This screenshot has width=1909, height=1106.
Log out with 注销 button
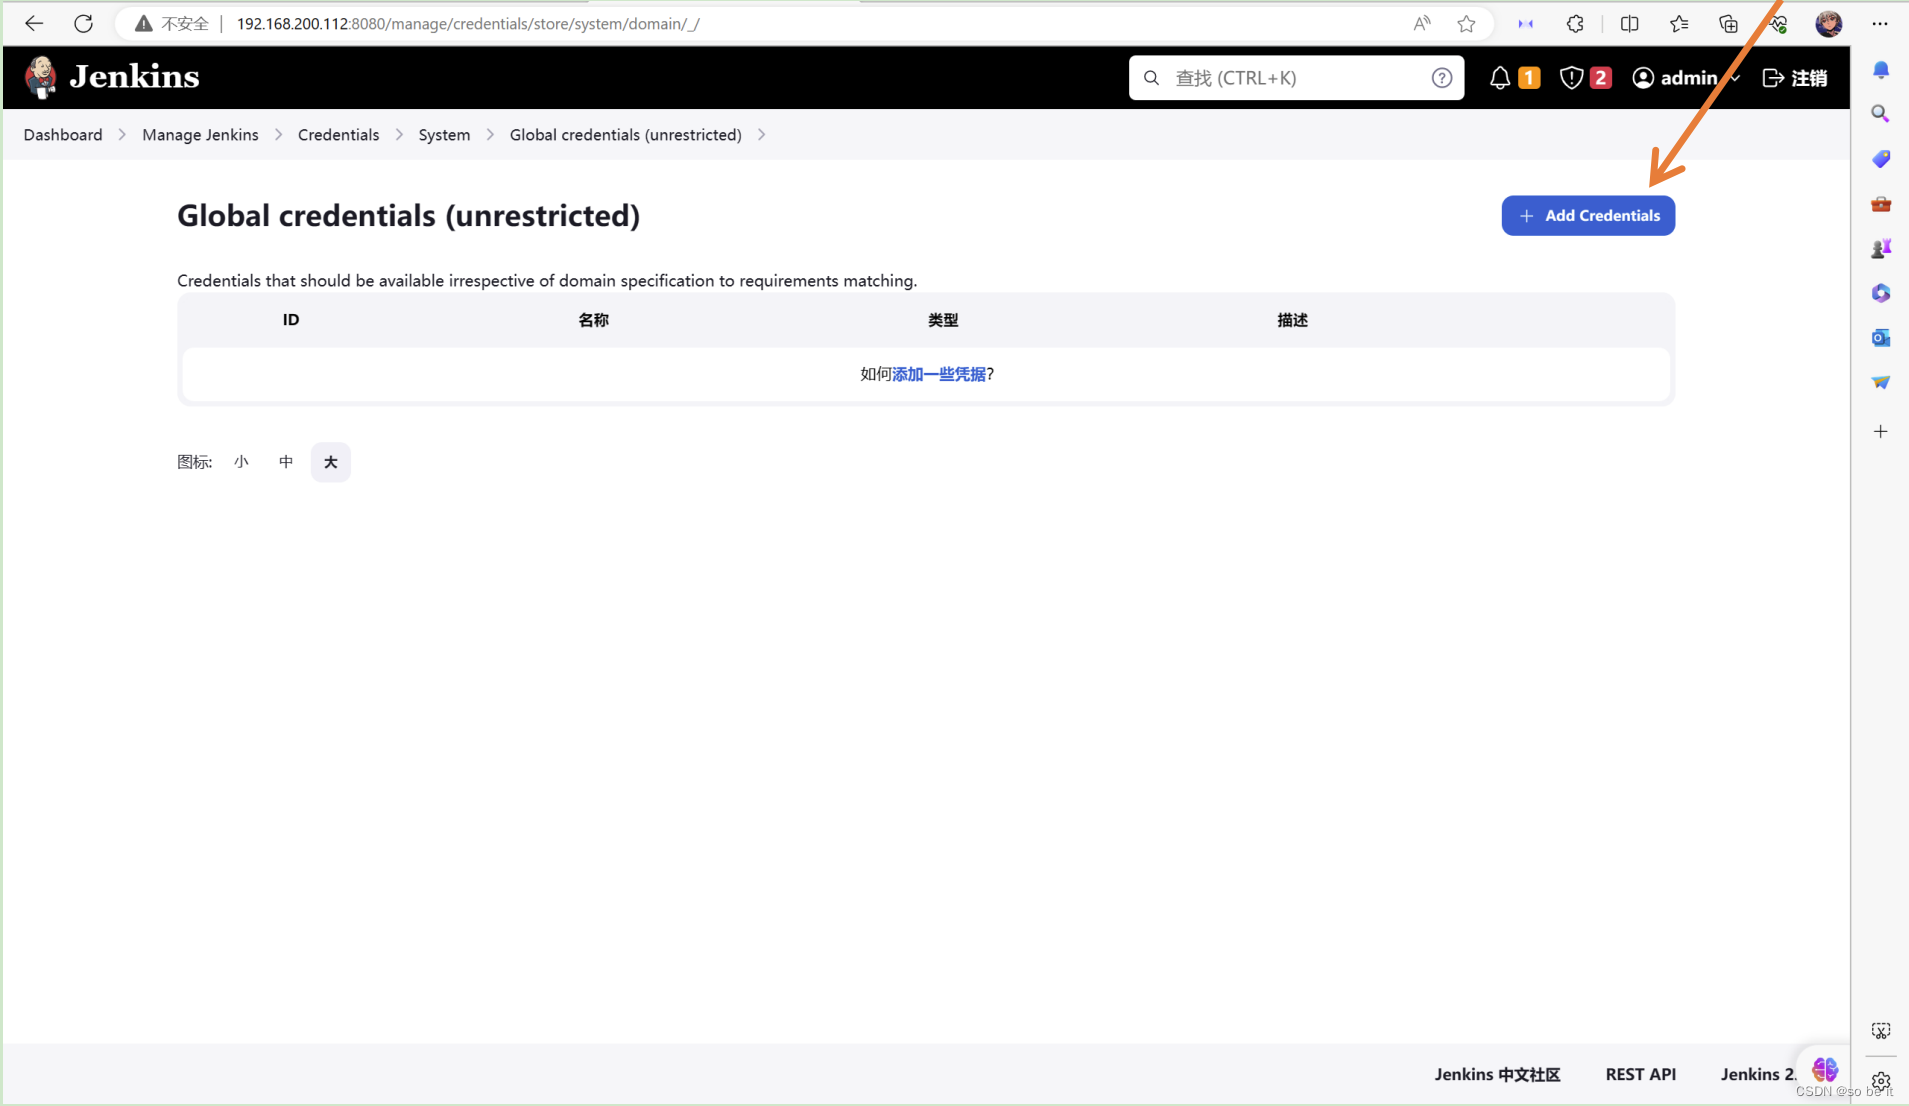pyautogui.click(x=1795, y=78)
